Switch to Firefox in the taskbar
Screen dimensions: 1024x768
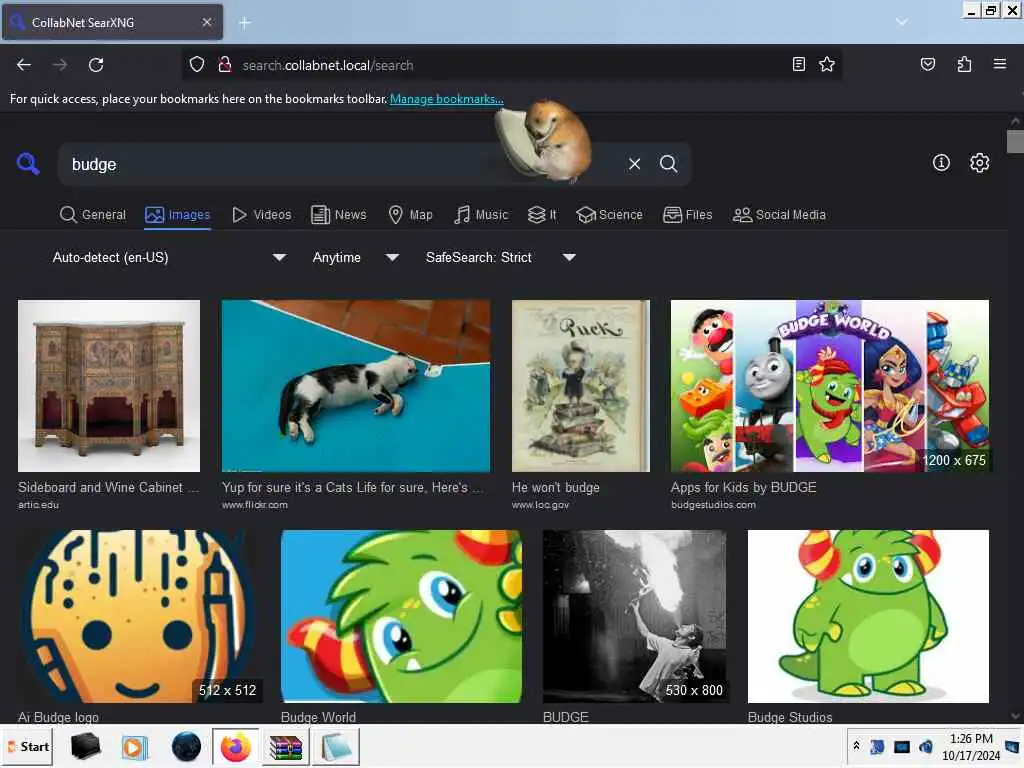point(236,746)
